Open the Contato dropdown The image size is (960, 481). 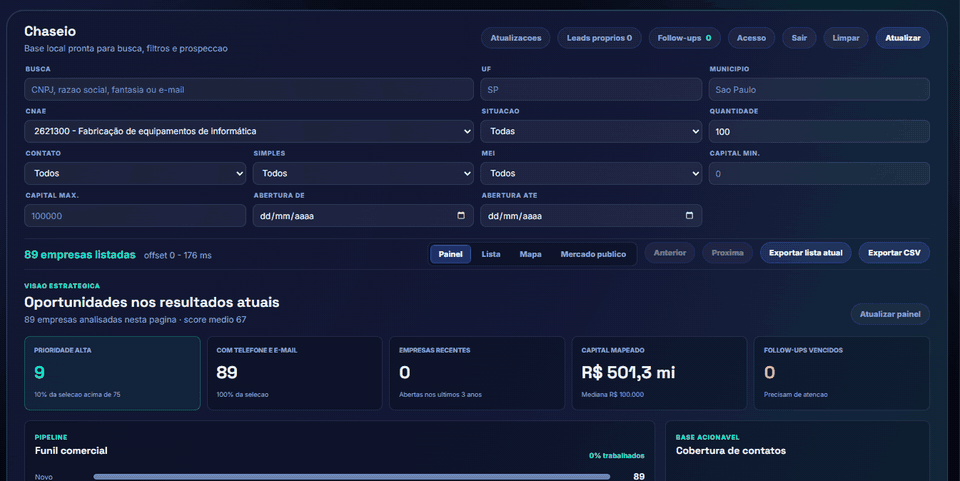coord(135,174)
